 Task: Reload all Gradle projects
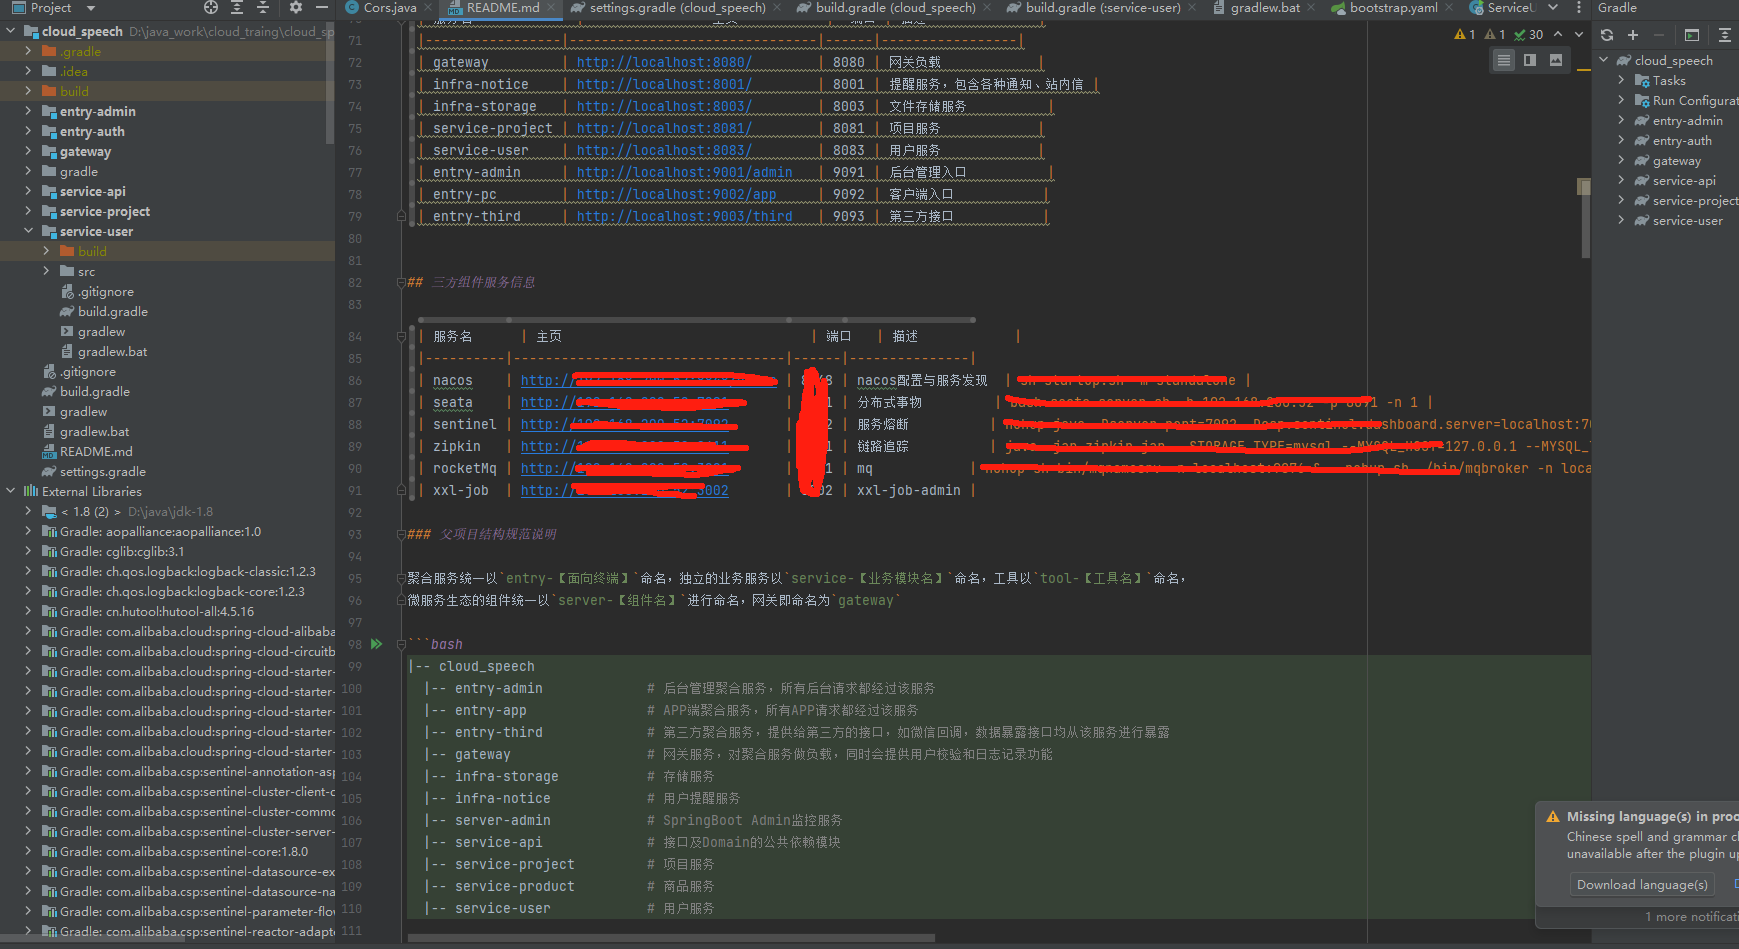[x=1607, y=34]
